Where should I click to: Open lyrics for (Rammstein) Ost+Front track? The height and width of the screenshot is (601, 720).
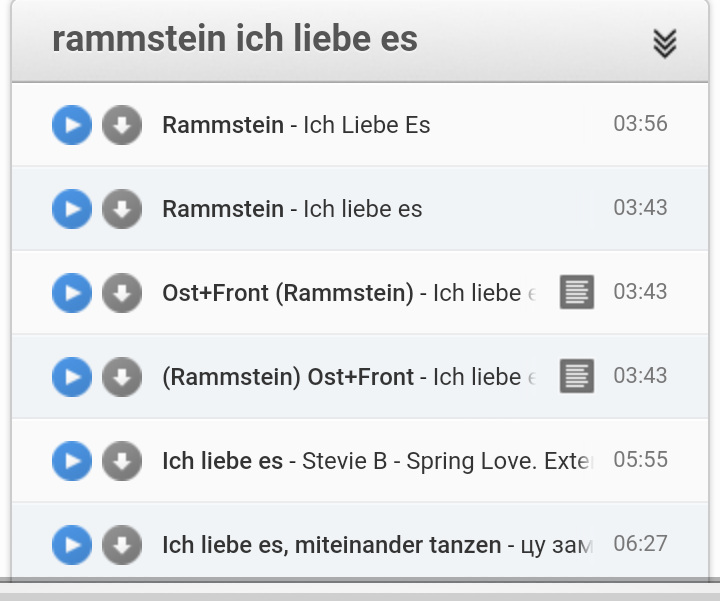click(x=577, y=376)
